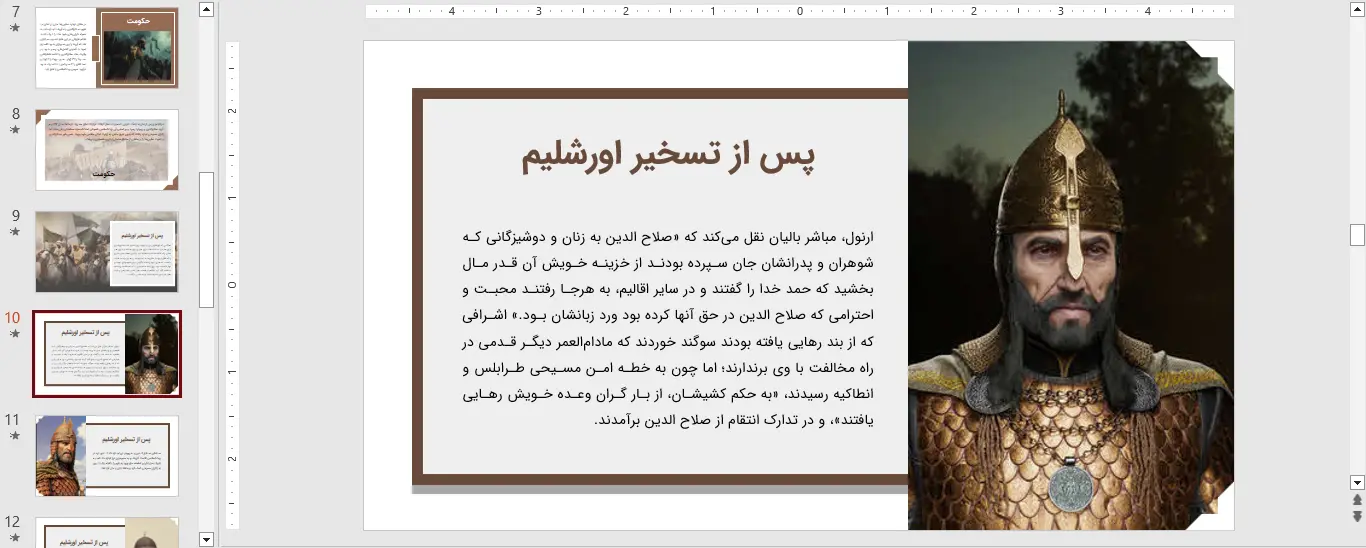Viewport: 1366px width, 548px height.
Task: Select the partially visible slide 12 thumbnail
Action: point(107,532)
